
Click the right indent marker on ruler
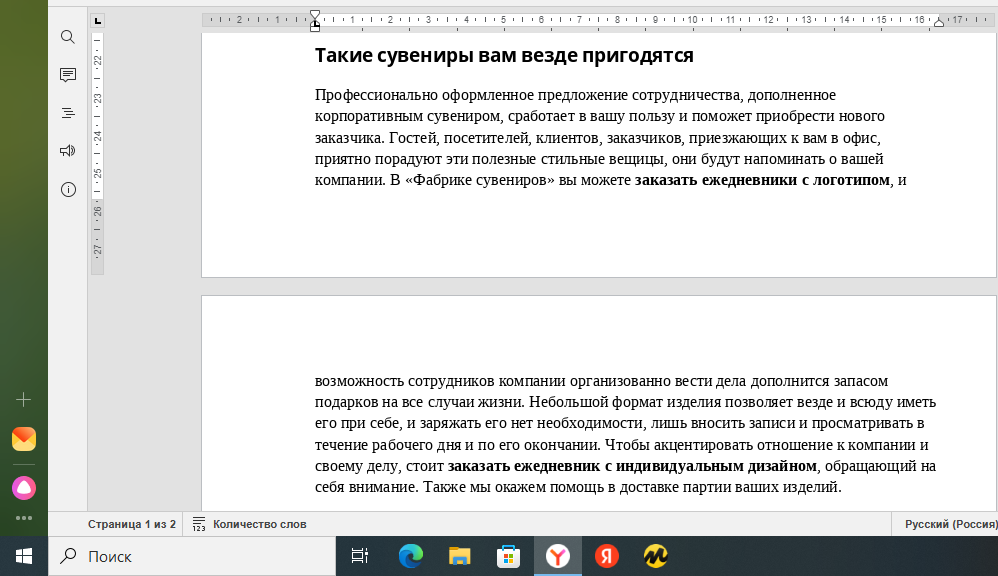(939, 22)
